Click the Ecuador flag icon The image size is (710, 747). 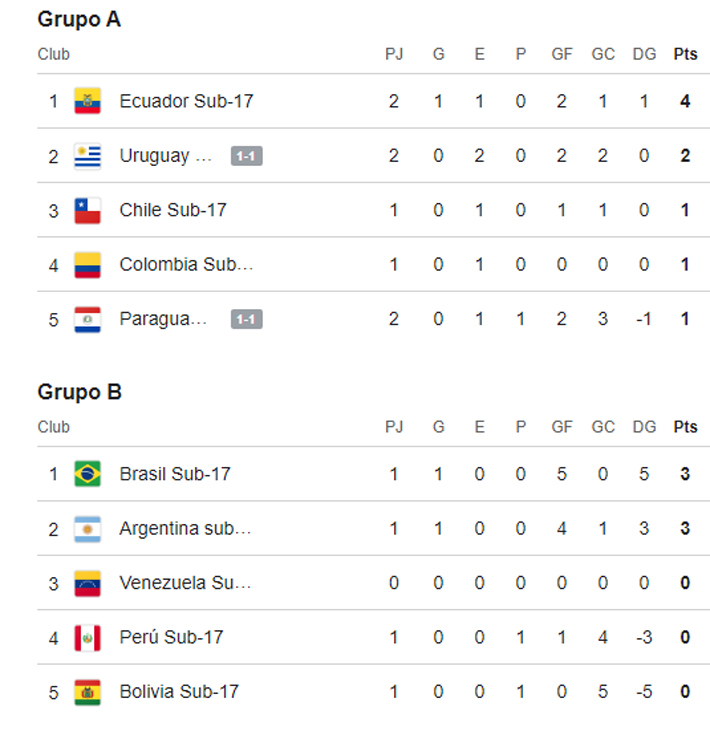[88, 101]
